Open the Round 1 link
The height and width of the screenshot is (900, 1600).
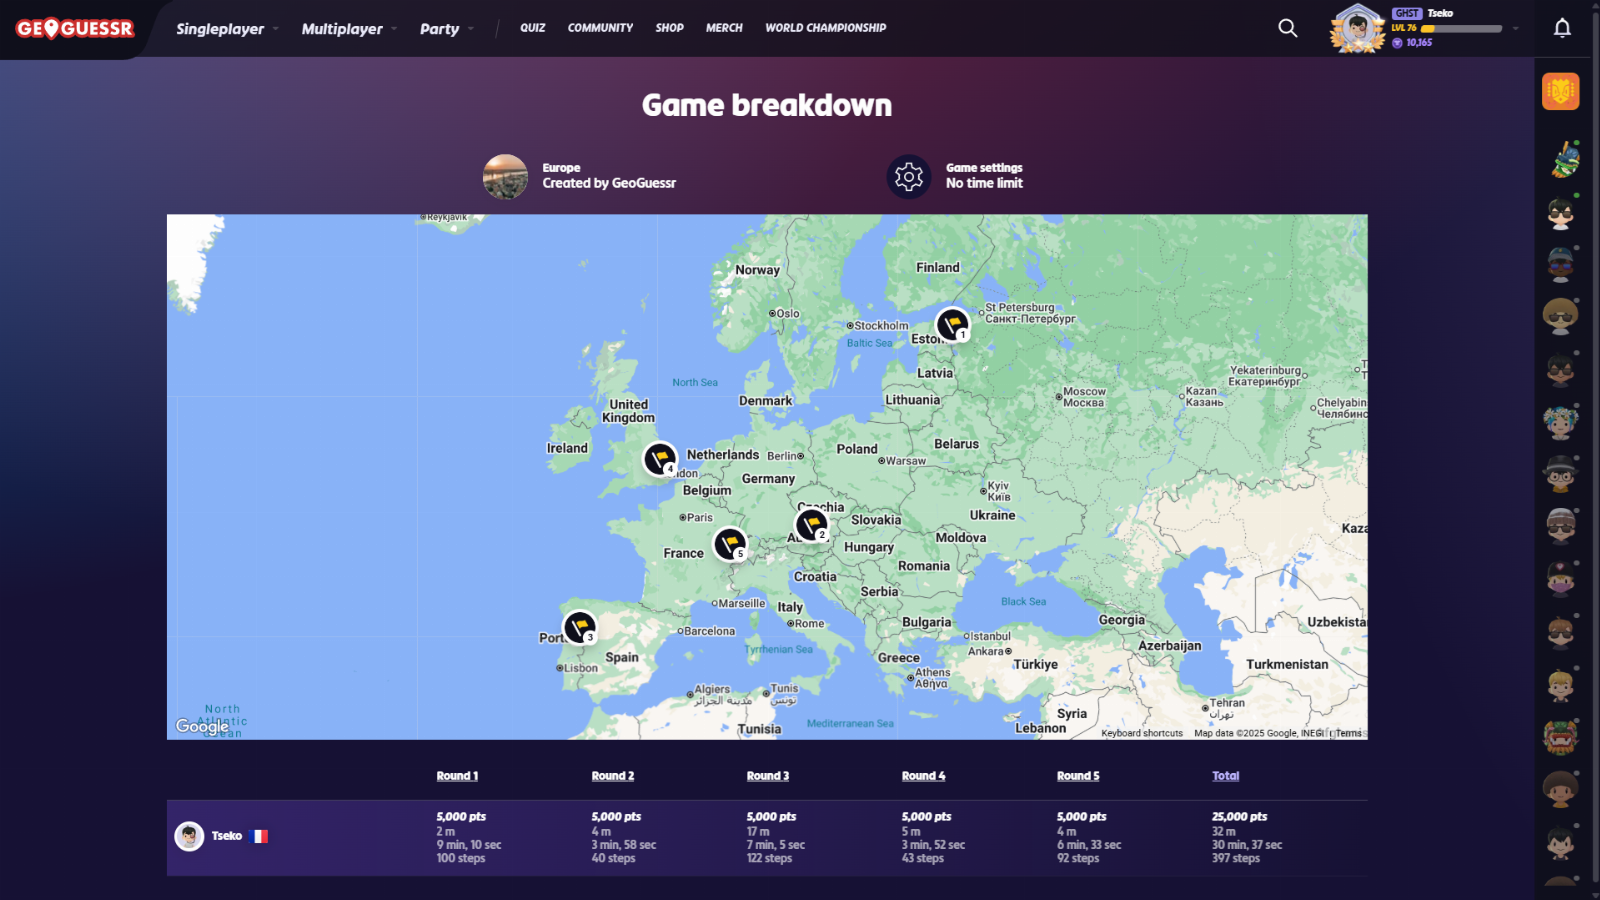[x=457, y=776]
